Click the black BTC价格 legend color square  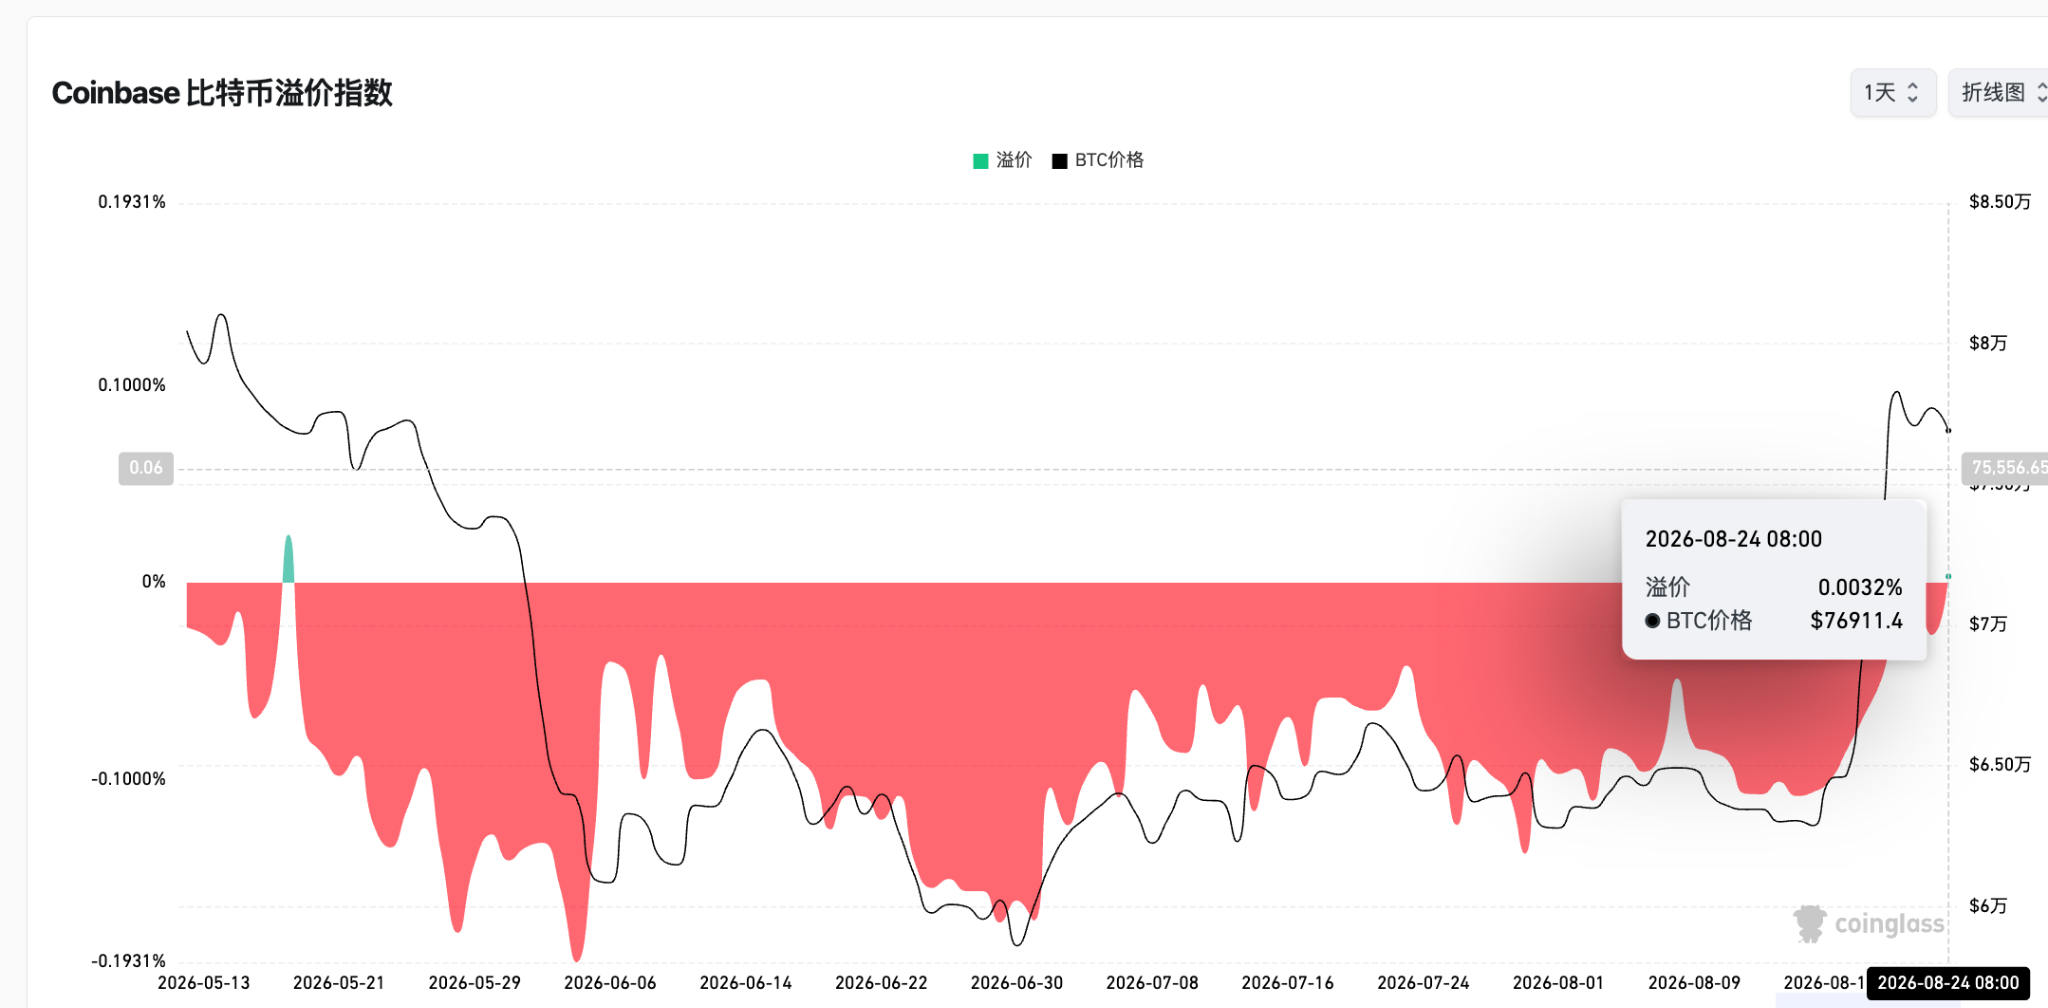point(1060,161)
